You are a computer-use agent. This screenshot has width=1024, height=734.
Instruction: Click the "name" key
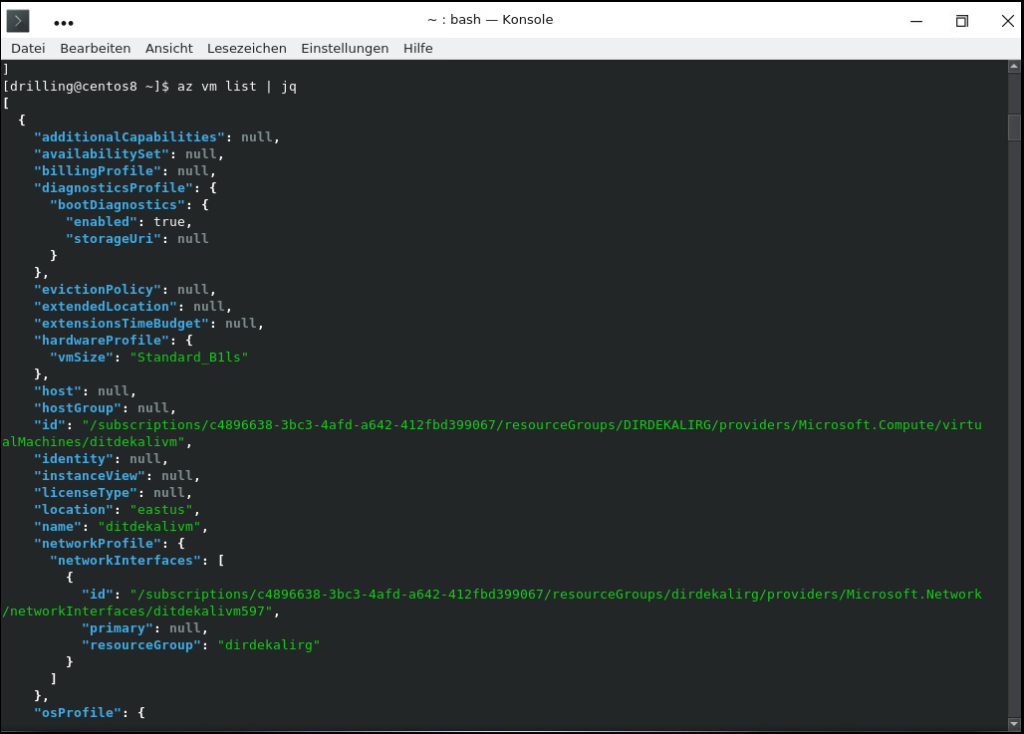coord(57,527)
